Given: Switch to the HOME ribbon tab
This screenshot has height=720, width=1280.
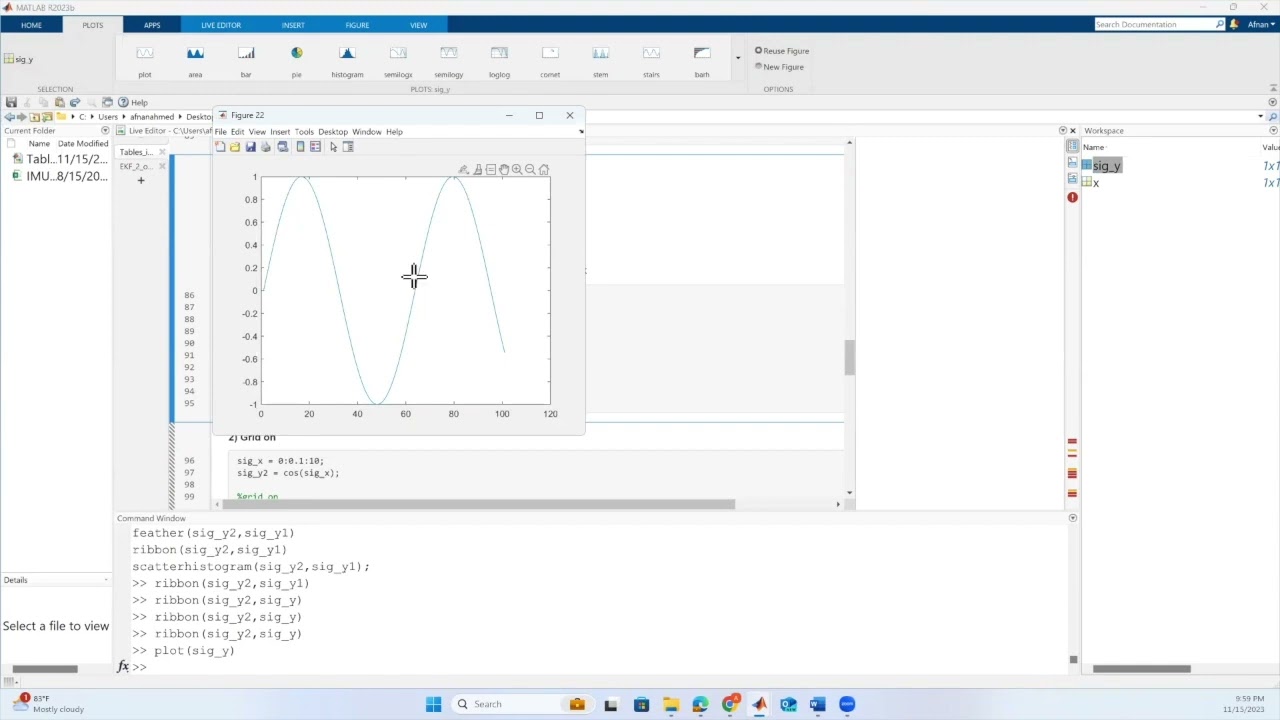Looking at the screenshot, I should [x=31, y=25].
